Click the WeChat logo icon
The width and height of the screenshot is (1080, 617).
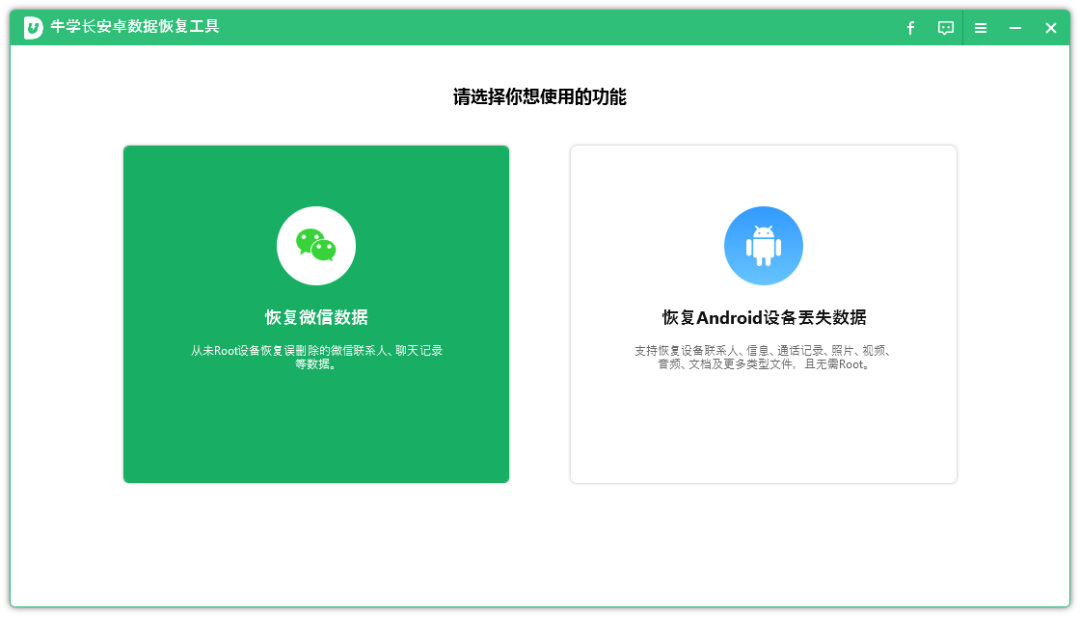pyautogui.click(x=316, y=246)
